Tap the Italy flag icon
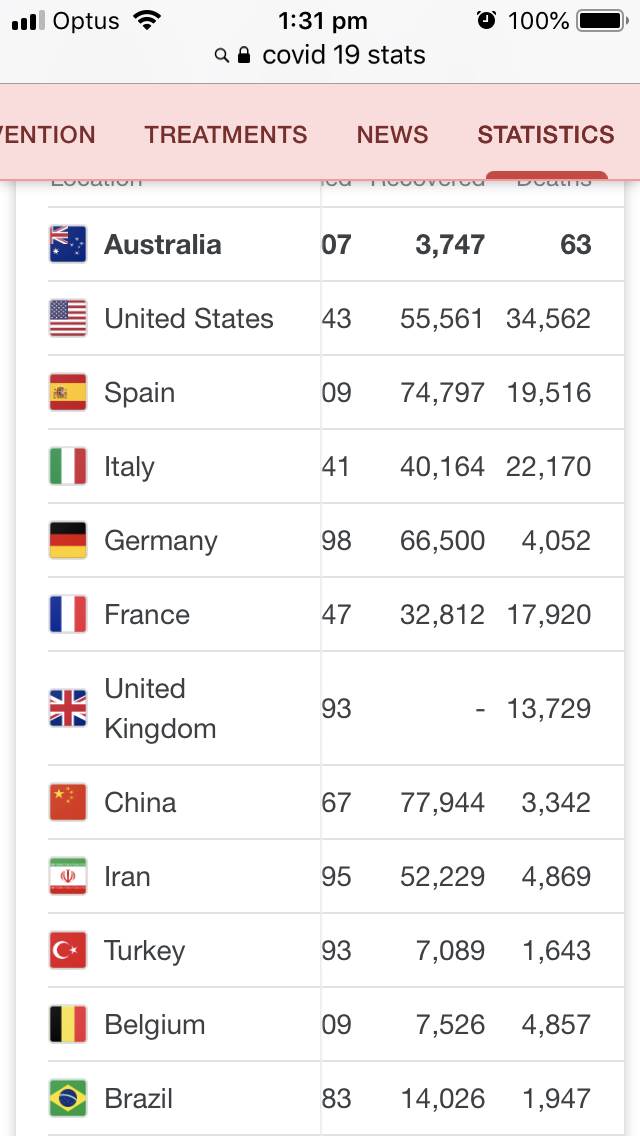Screen dimensions: 640x1136 tap(68, 467)
